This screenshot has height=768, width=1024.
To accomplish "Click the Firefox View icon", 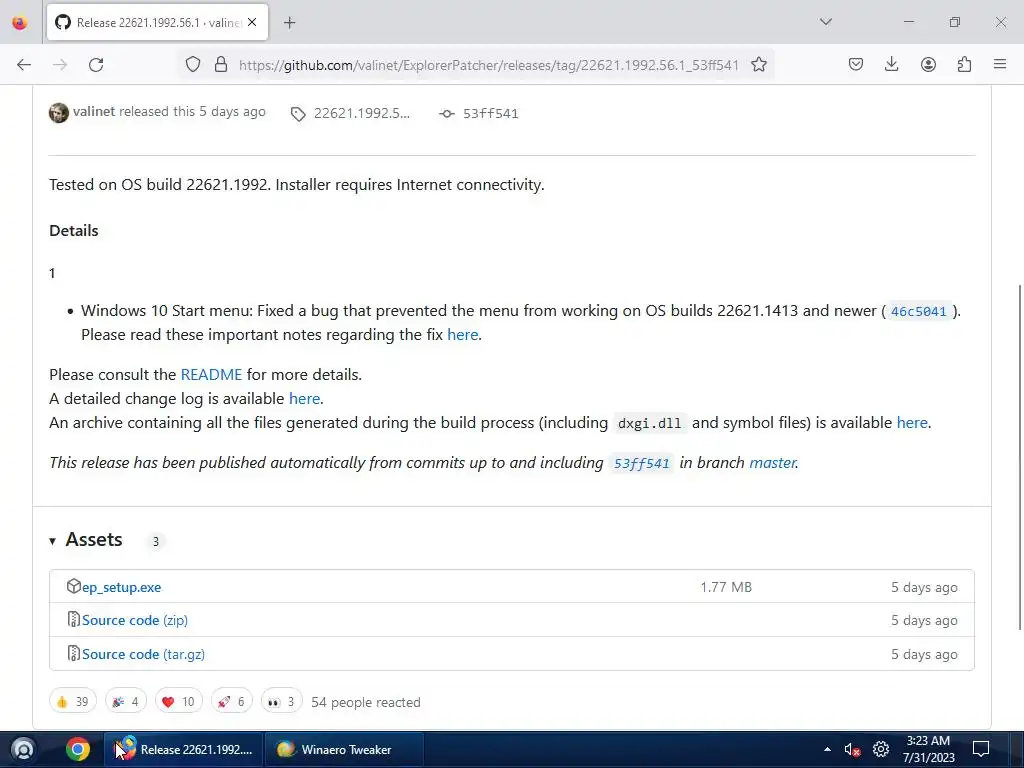I will pyautogui.click(x=20, y=23).
